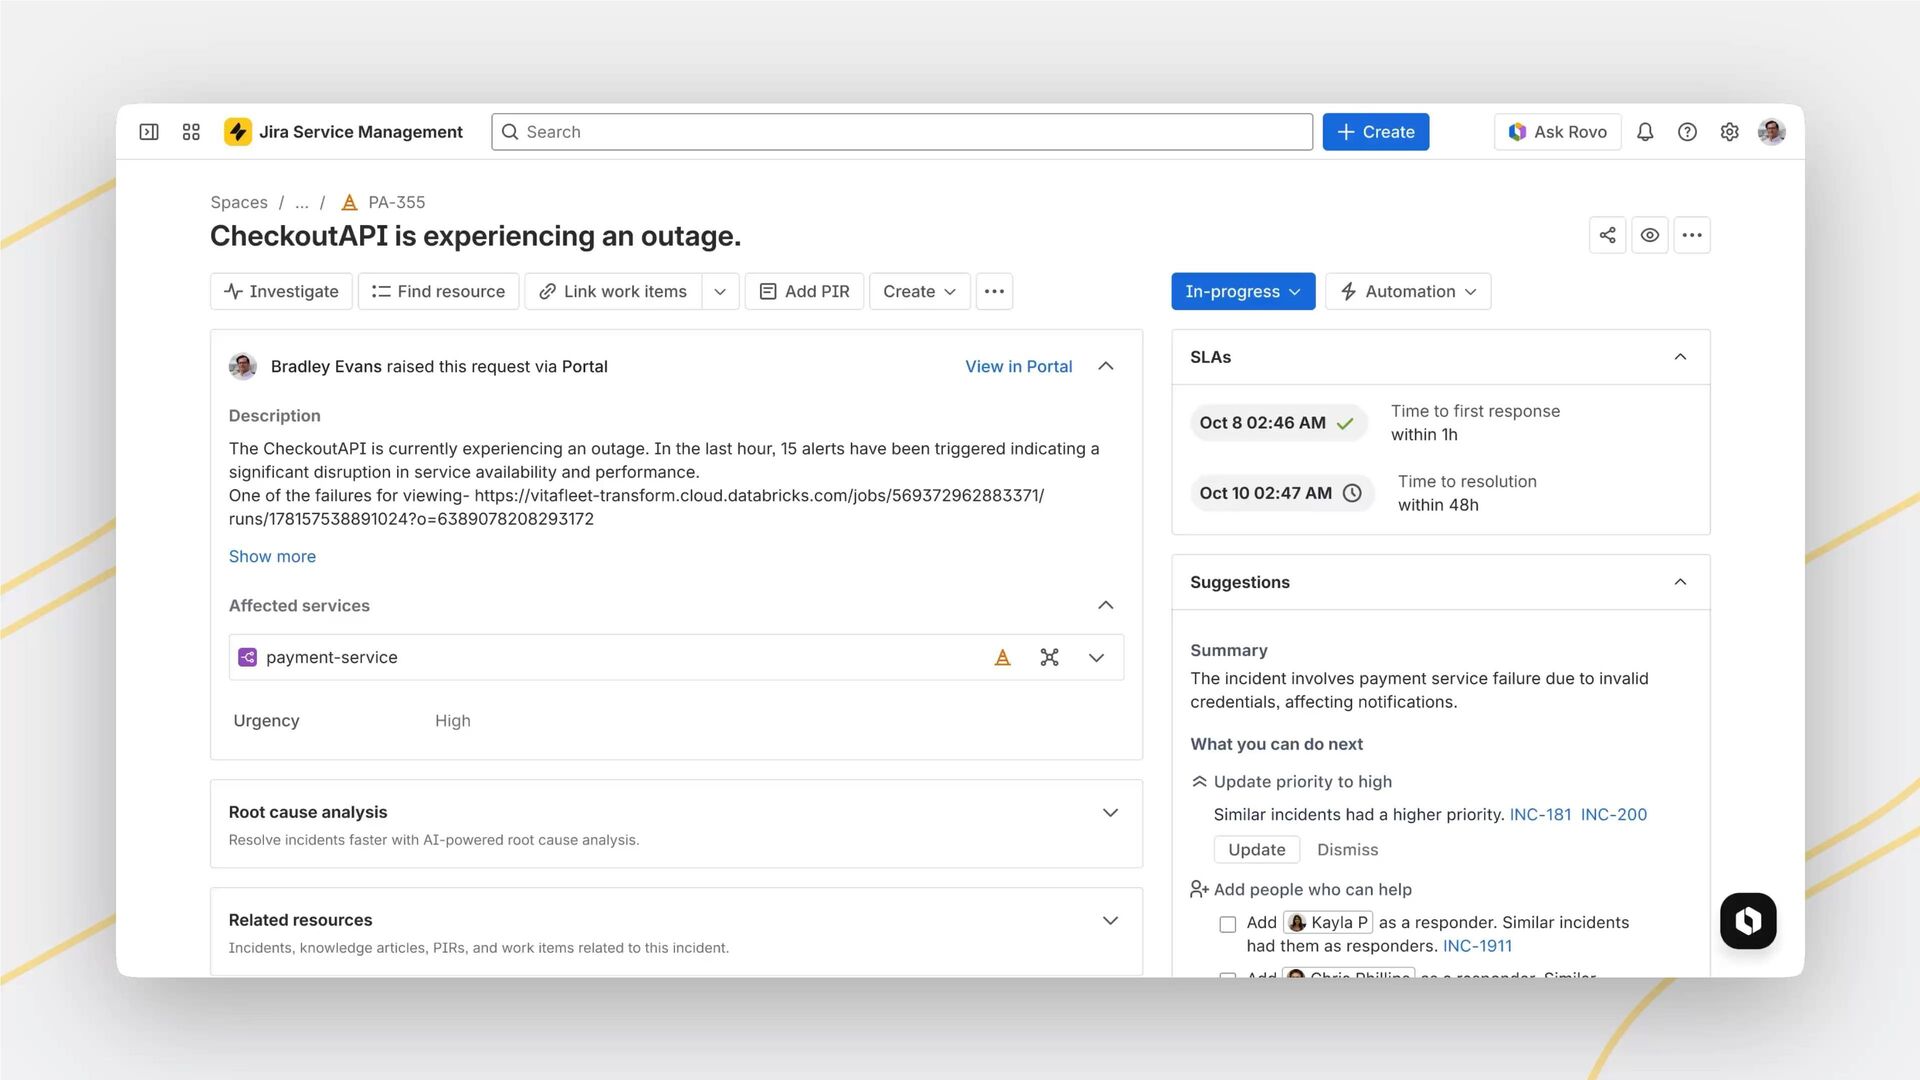Open the app switcher grid icon
1920x1080 pixels.
coord(191,132)
